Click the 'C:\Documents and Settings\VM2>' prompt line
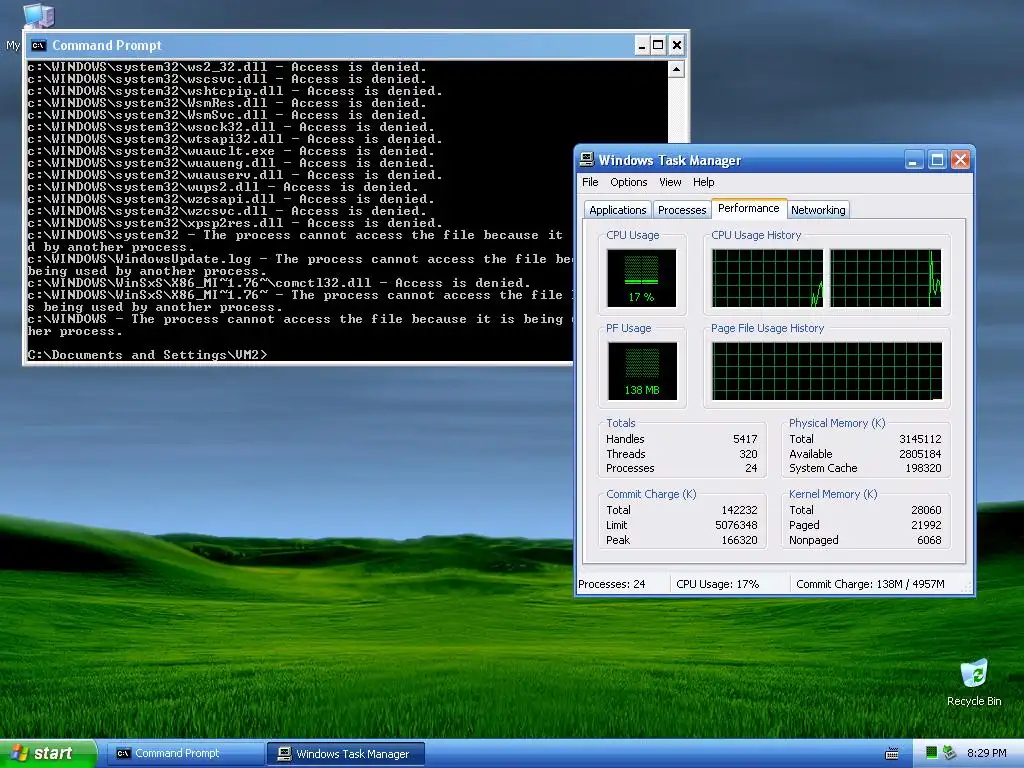Screen dimensions: 1024x768 (x=148, y=355)
